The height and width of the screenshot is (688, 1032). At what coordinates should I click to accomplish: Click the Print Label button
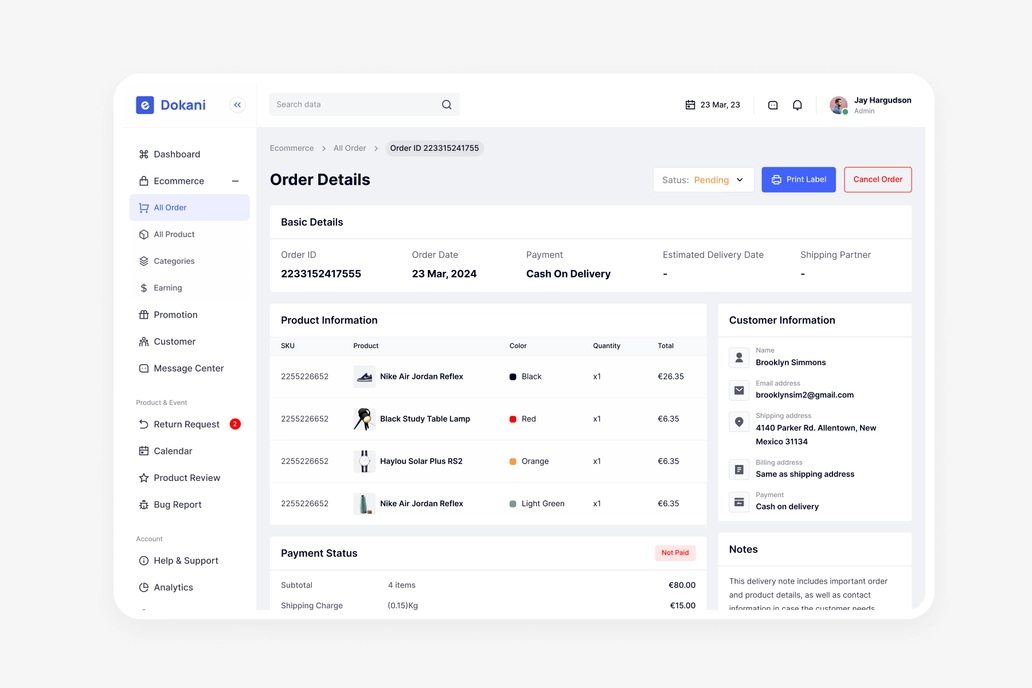pyautogui.click(x=798, y=180)
